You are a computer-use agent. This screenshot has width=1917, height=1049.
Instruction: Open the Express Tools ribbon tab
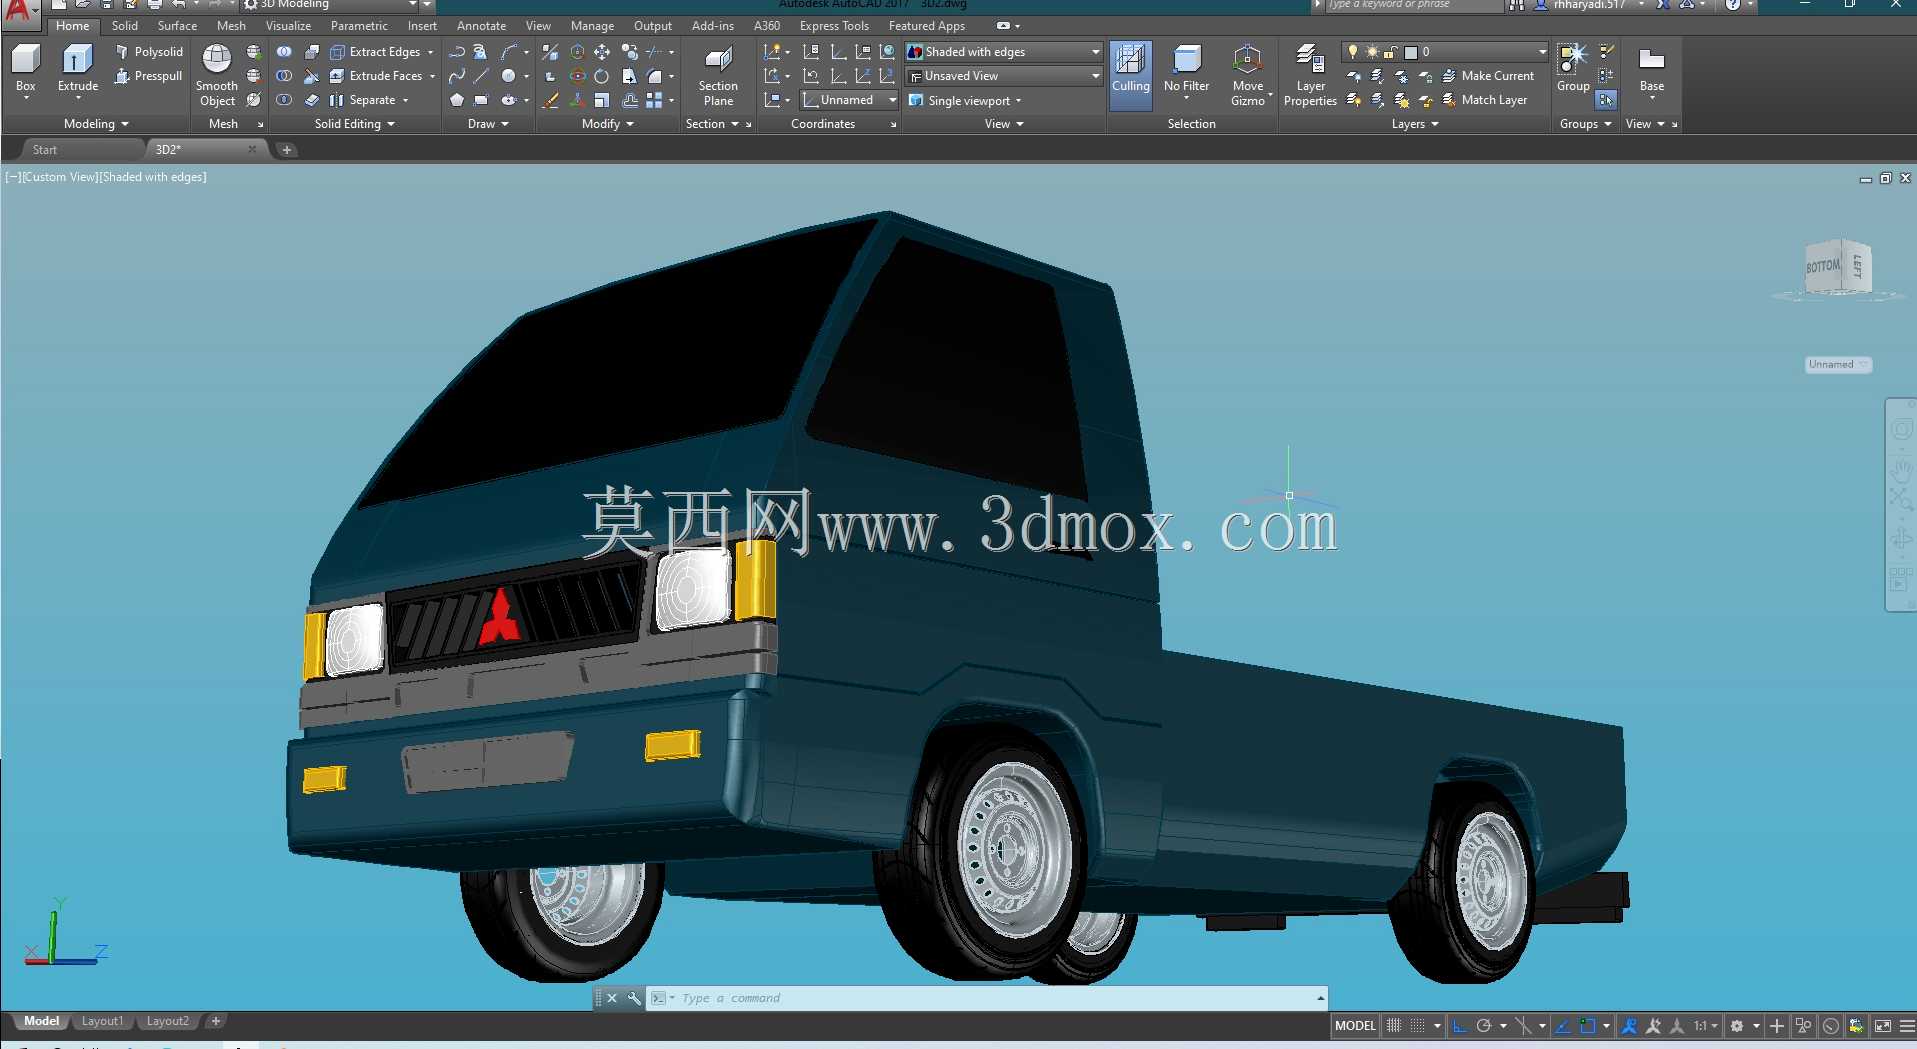pyautogui.click(x=834, y=26)
